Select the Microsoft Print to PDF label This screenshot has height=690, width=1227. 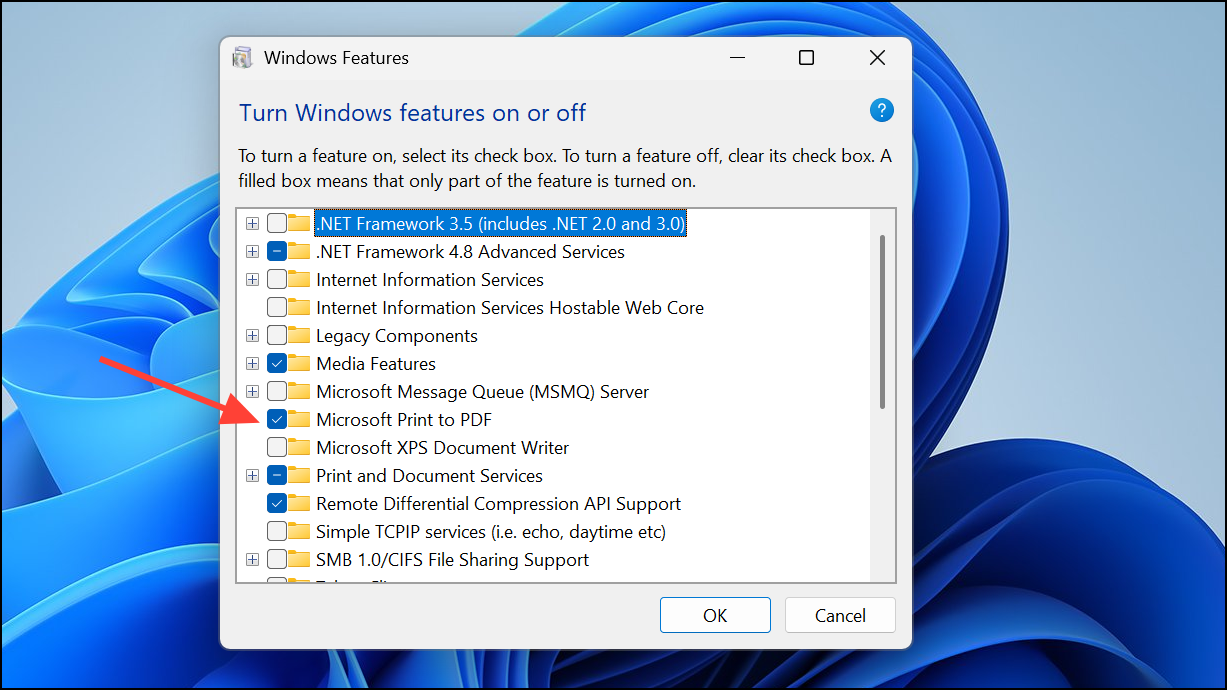click(x=404, y=420)
